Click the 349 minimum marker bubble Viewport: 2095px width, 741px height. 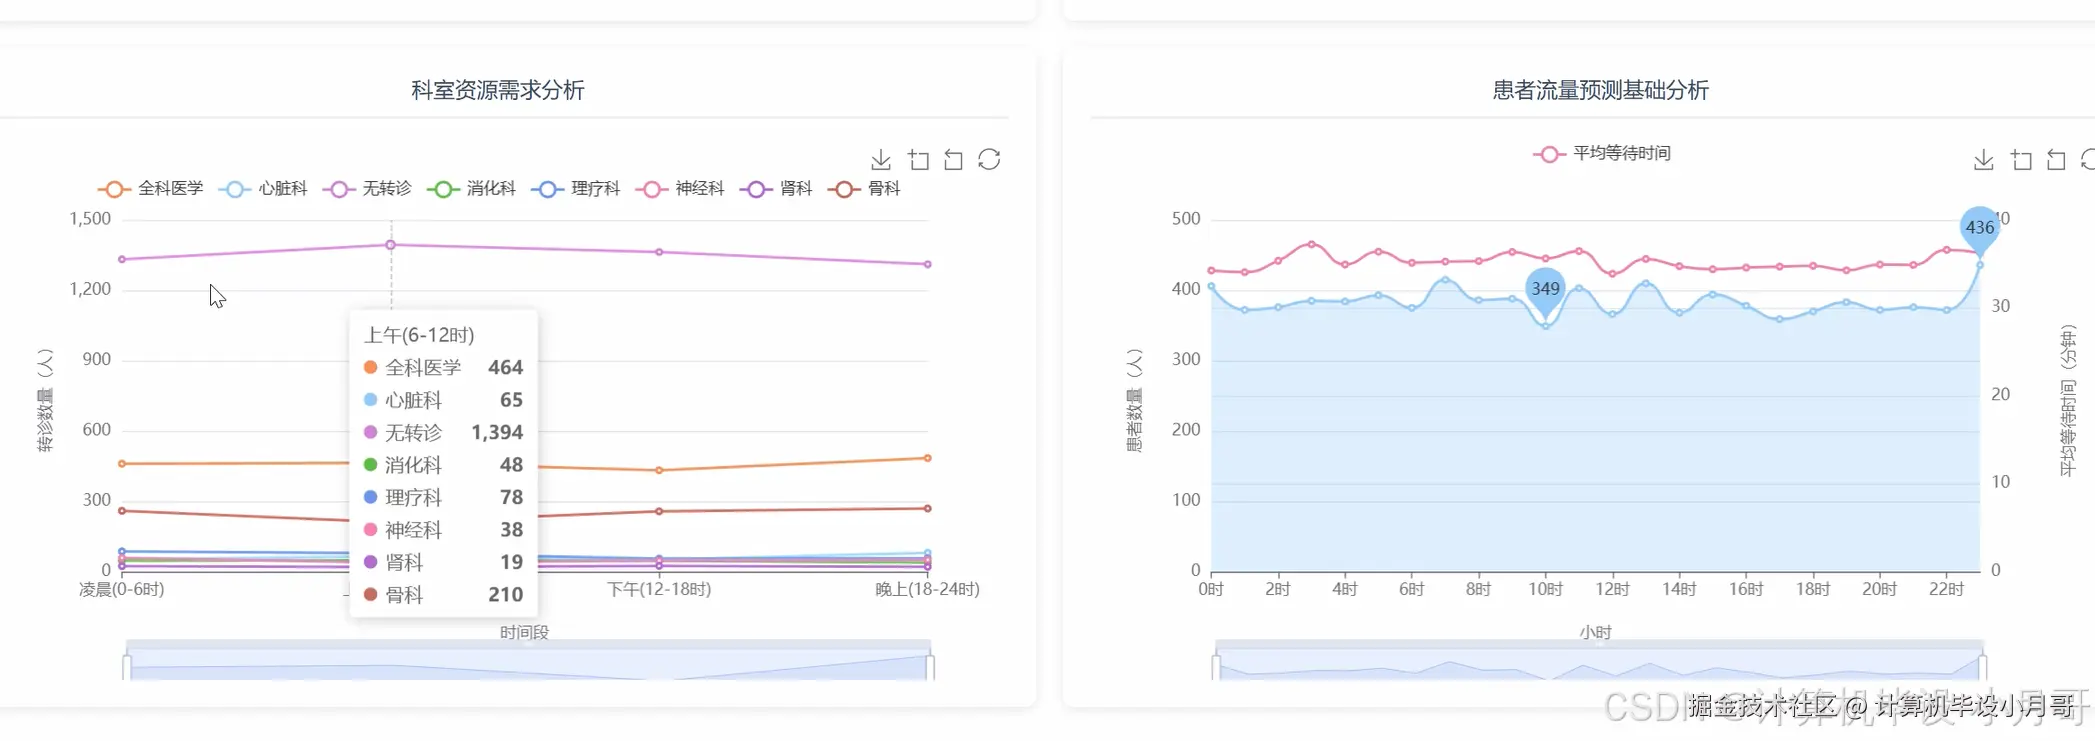point(1545,291)
